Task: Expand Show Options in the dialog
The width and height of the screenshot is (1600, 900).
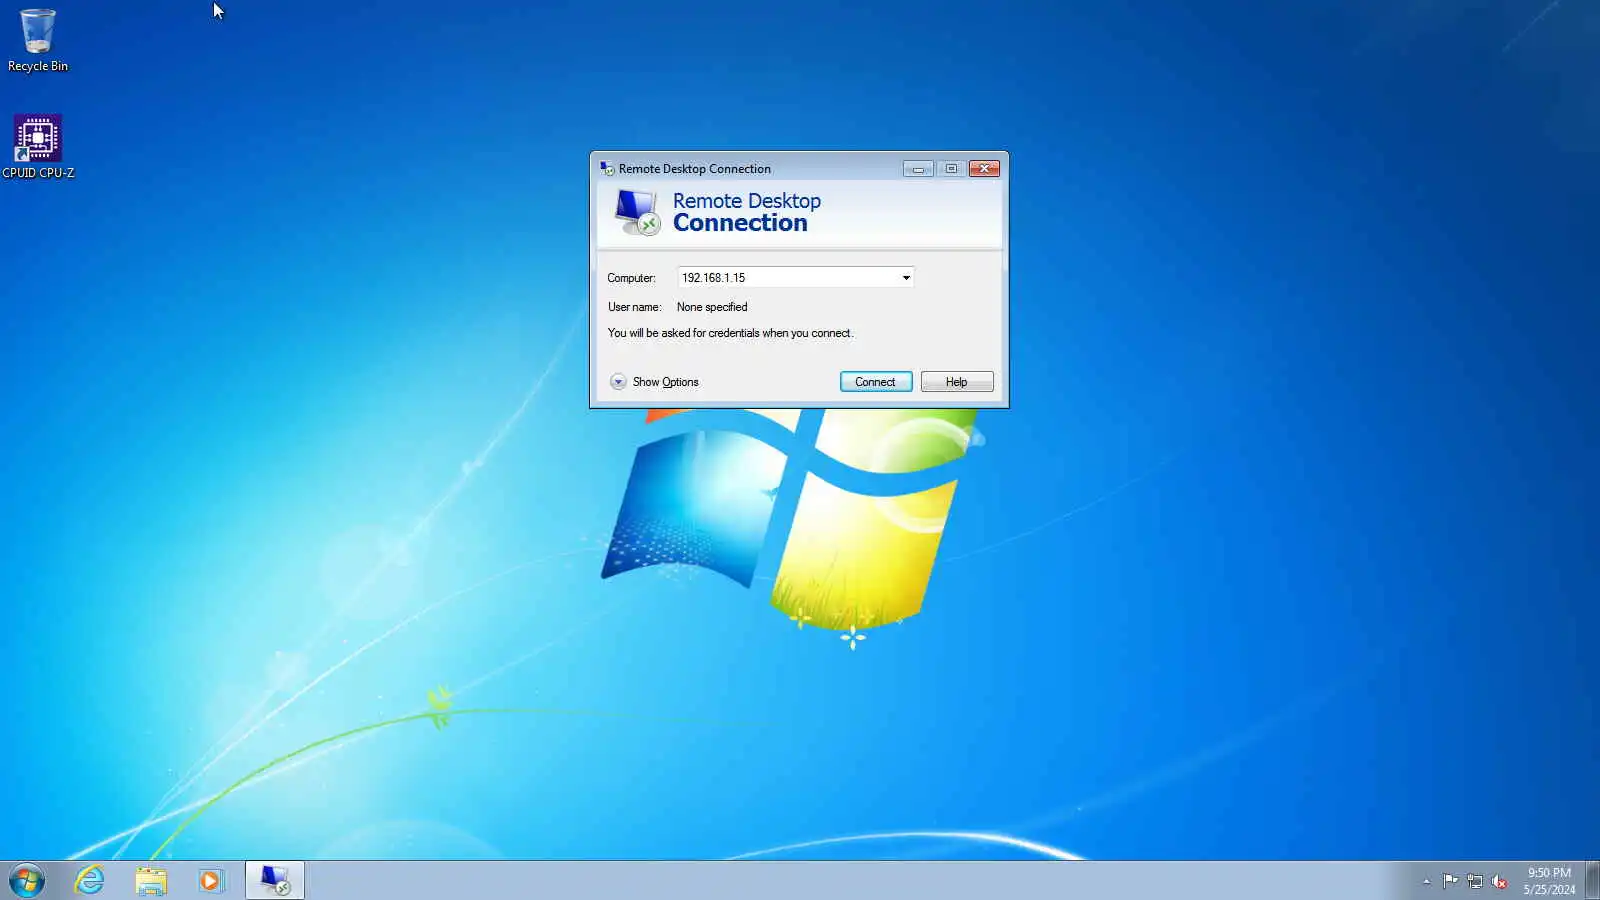Action: (x=655, y=382)
